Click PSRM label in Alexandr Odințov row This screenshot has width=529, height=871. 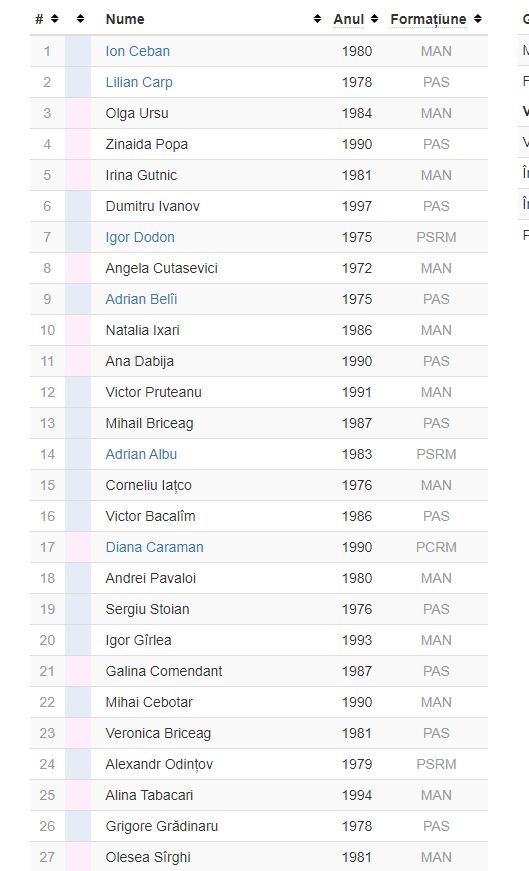[x=436, y=764]
